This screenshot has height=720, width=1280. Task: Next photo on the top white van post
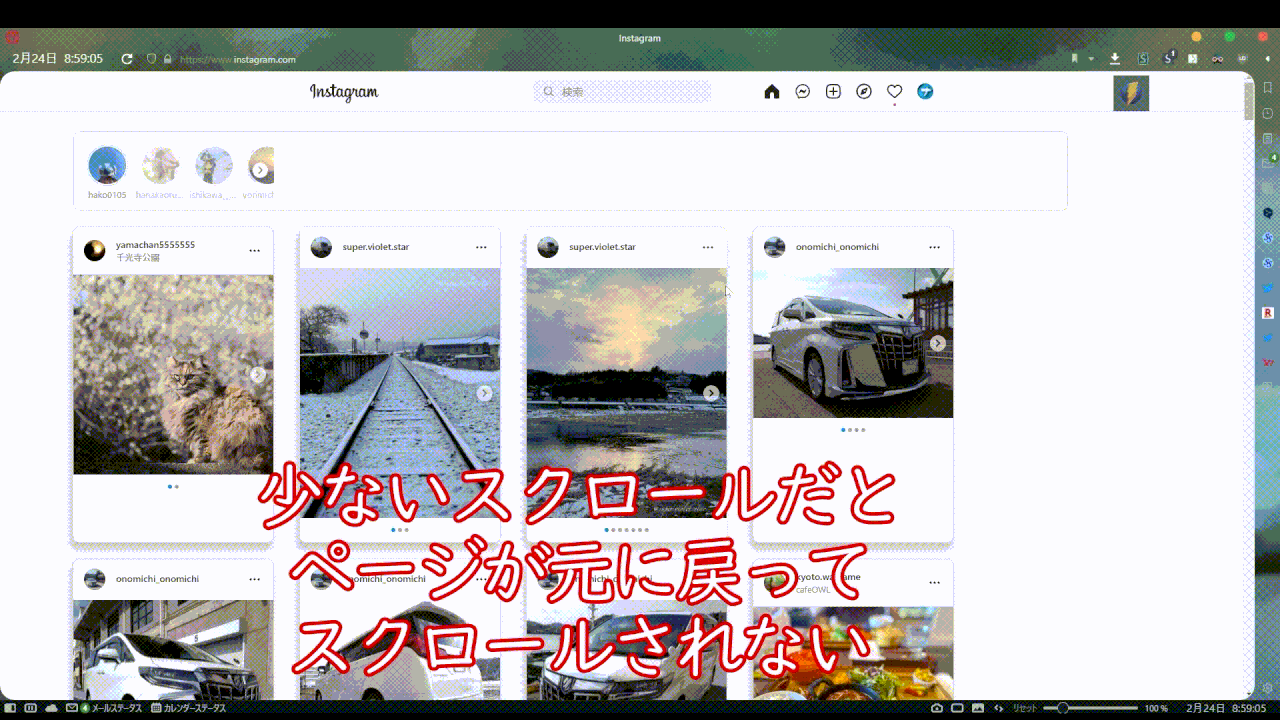[x=937, y=343]
